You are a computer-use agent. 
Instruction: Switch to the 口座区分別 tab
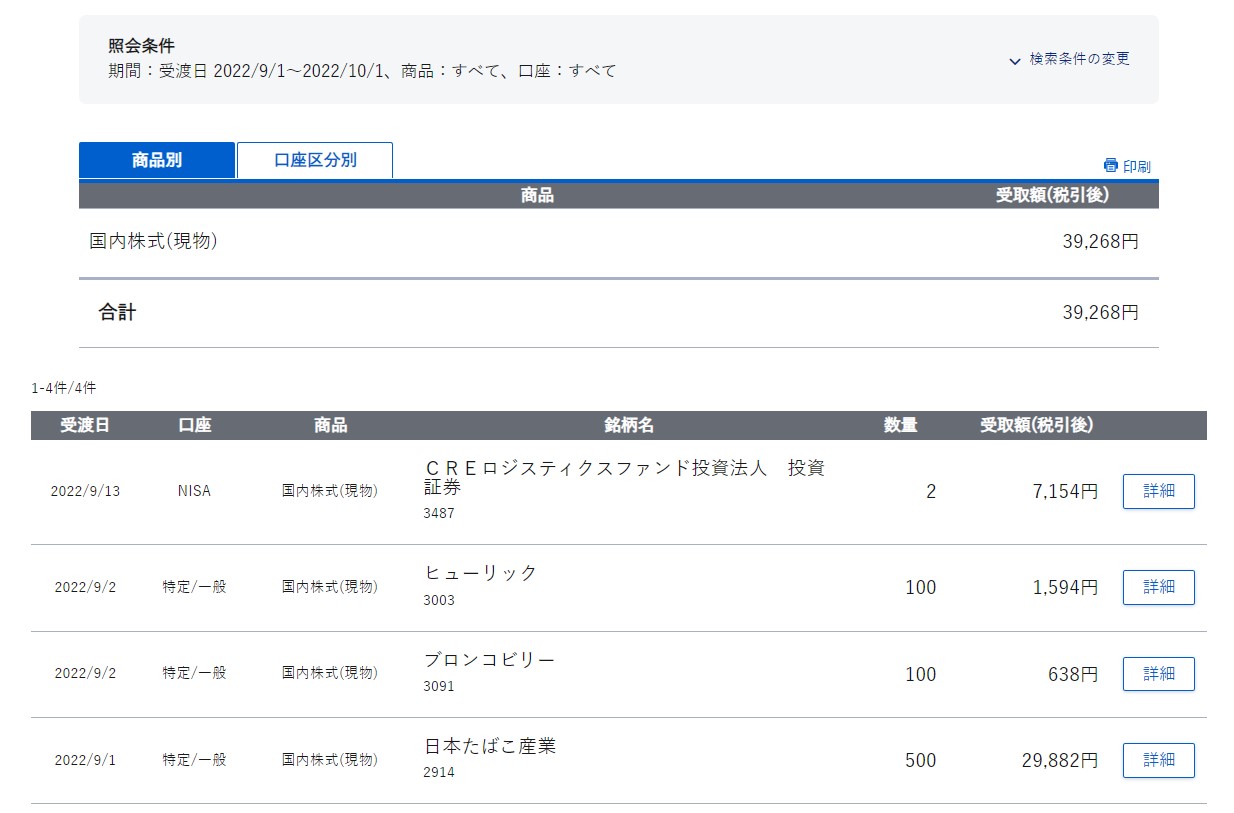point(315,160)
